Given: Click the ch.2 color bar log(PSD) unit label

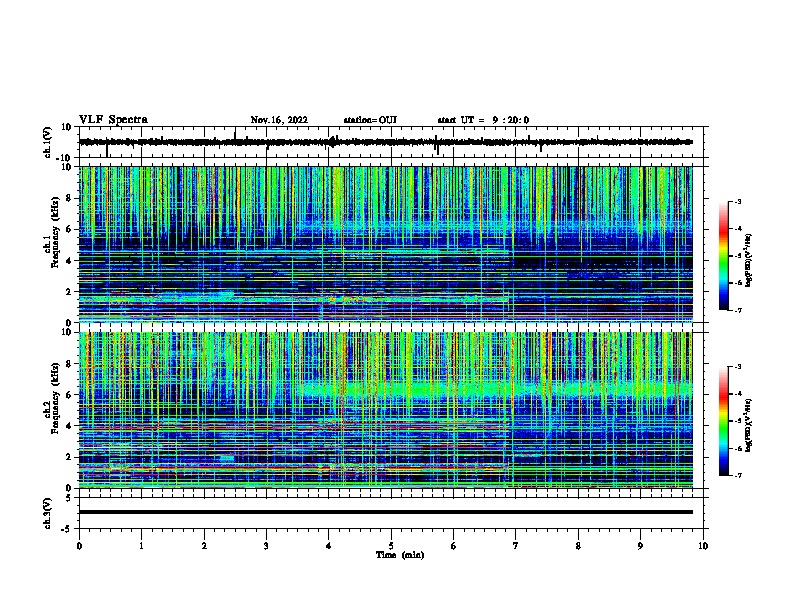Looking at the screenshot, I should point(748,426).
